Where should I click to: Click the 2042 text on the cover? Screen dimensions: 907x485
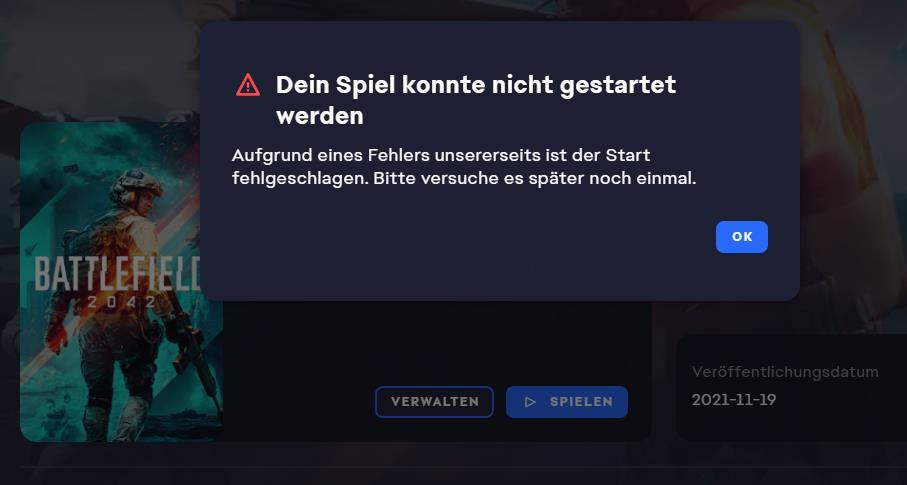(121, 302)
